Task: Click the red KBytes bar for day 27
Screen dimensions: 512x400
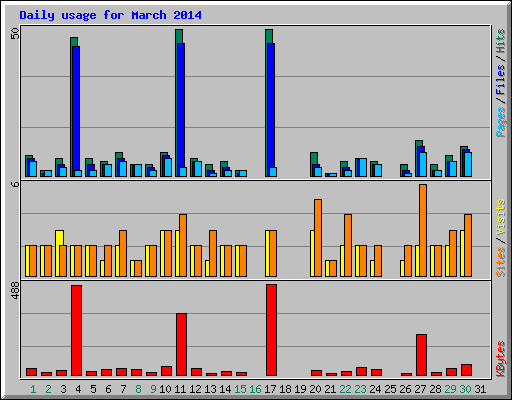Action: [x=421, y=355]
